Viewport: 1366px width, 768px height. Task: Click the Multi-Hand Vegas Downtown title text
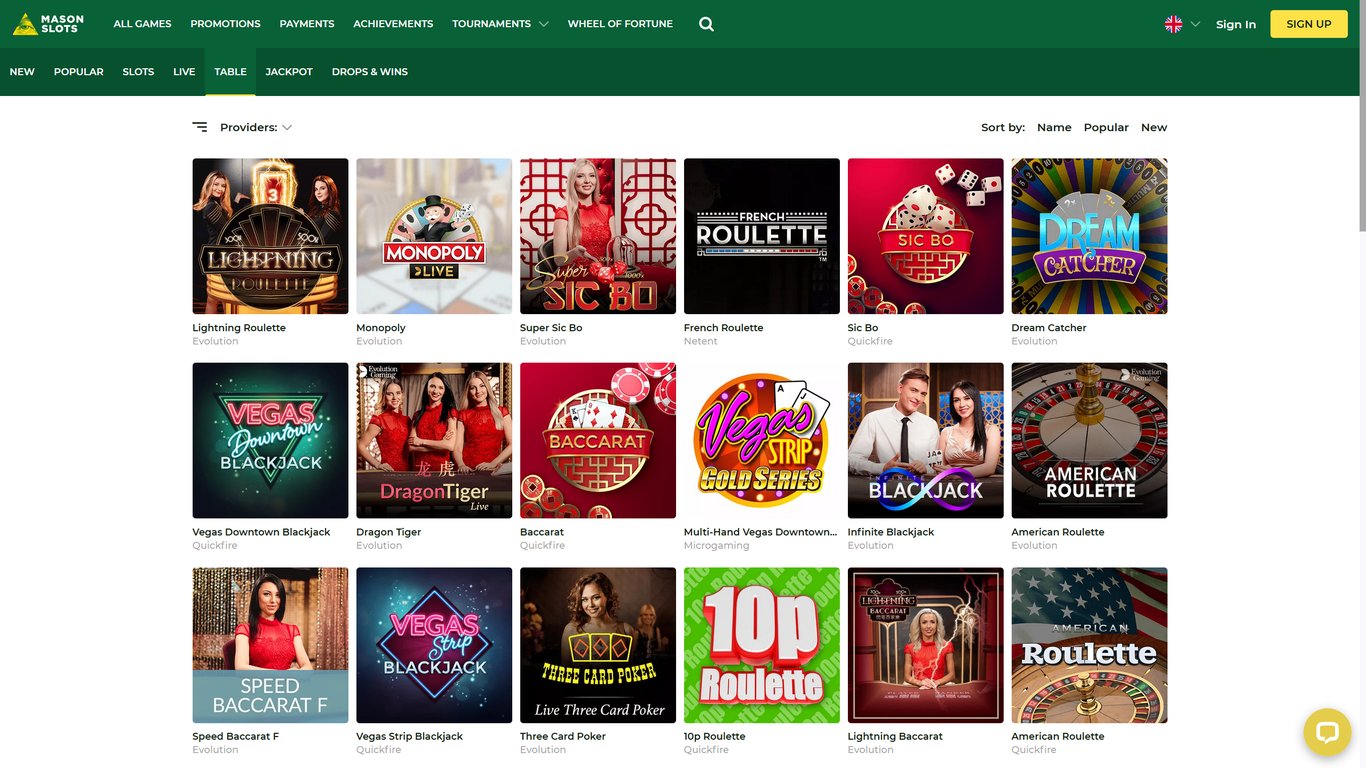(761, 532)
